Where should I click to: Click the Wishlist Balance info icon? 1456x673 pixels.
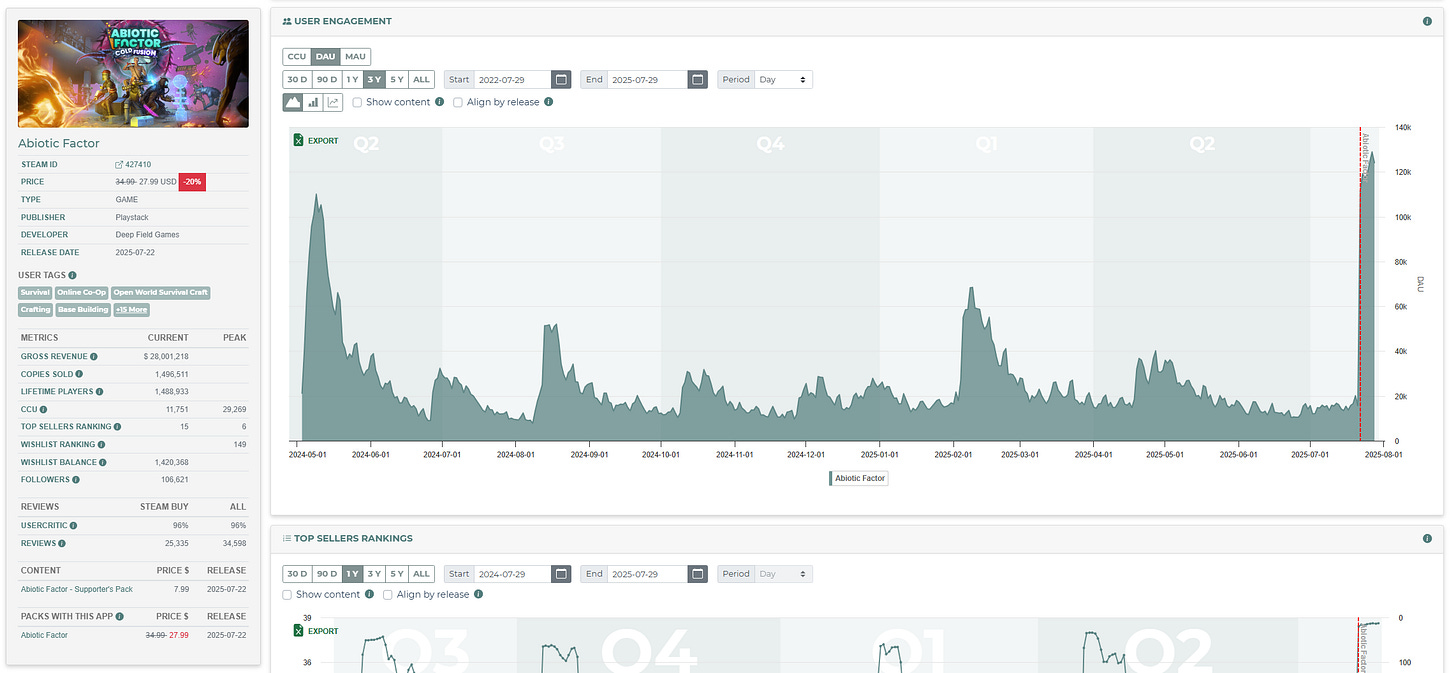(x=104, y=462)
